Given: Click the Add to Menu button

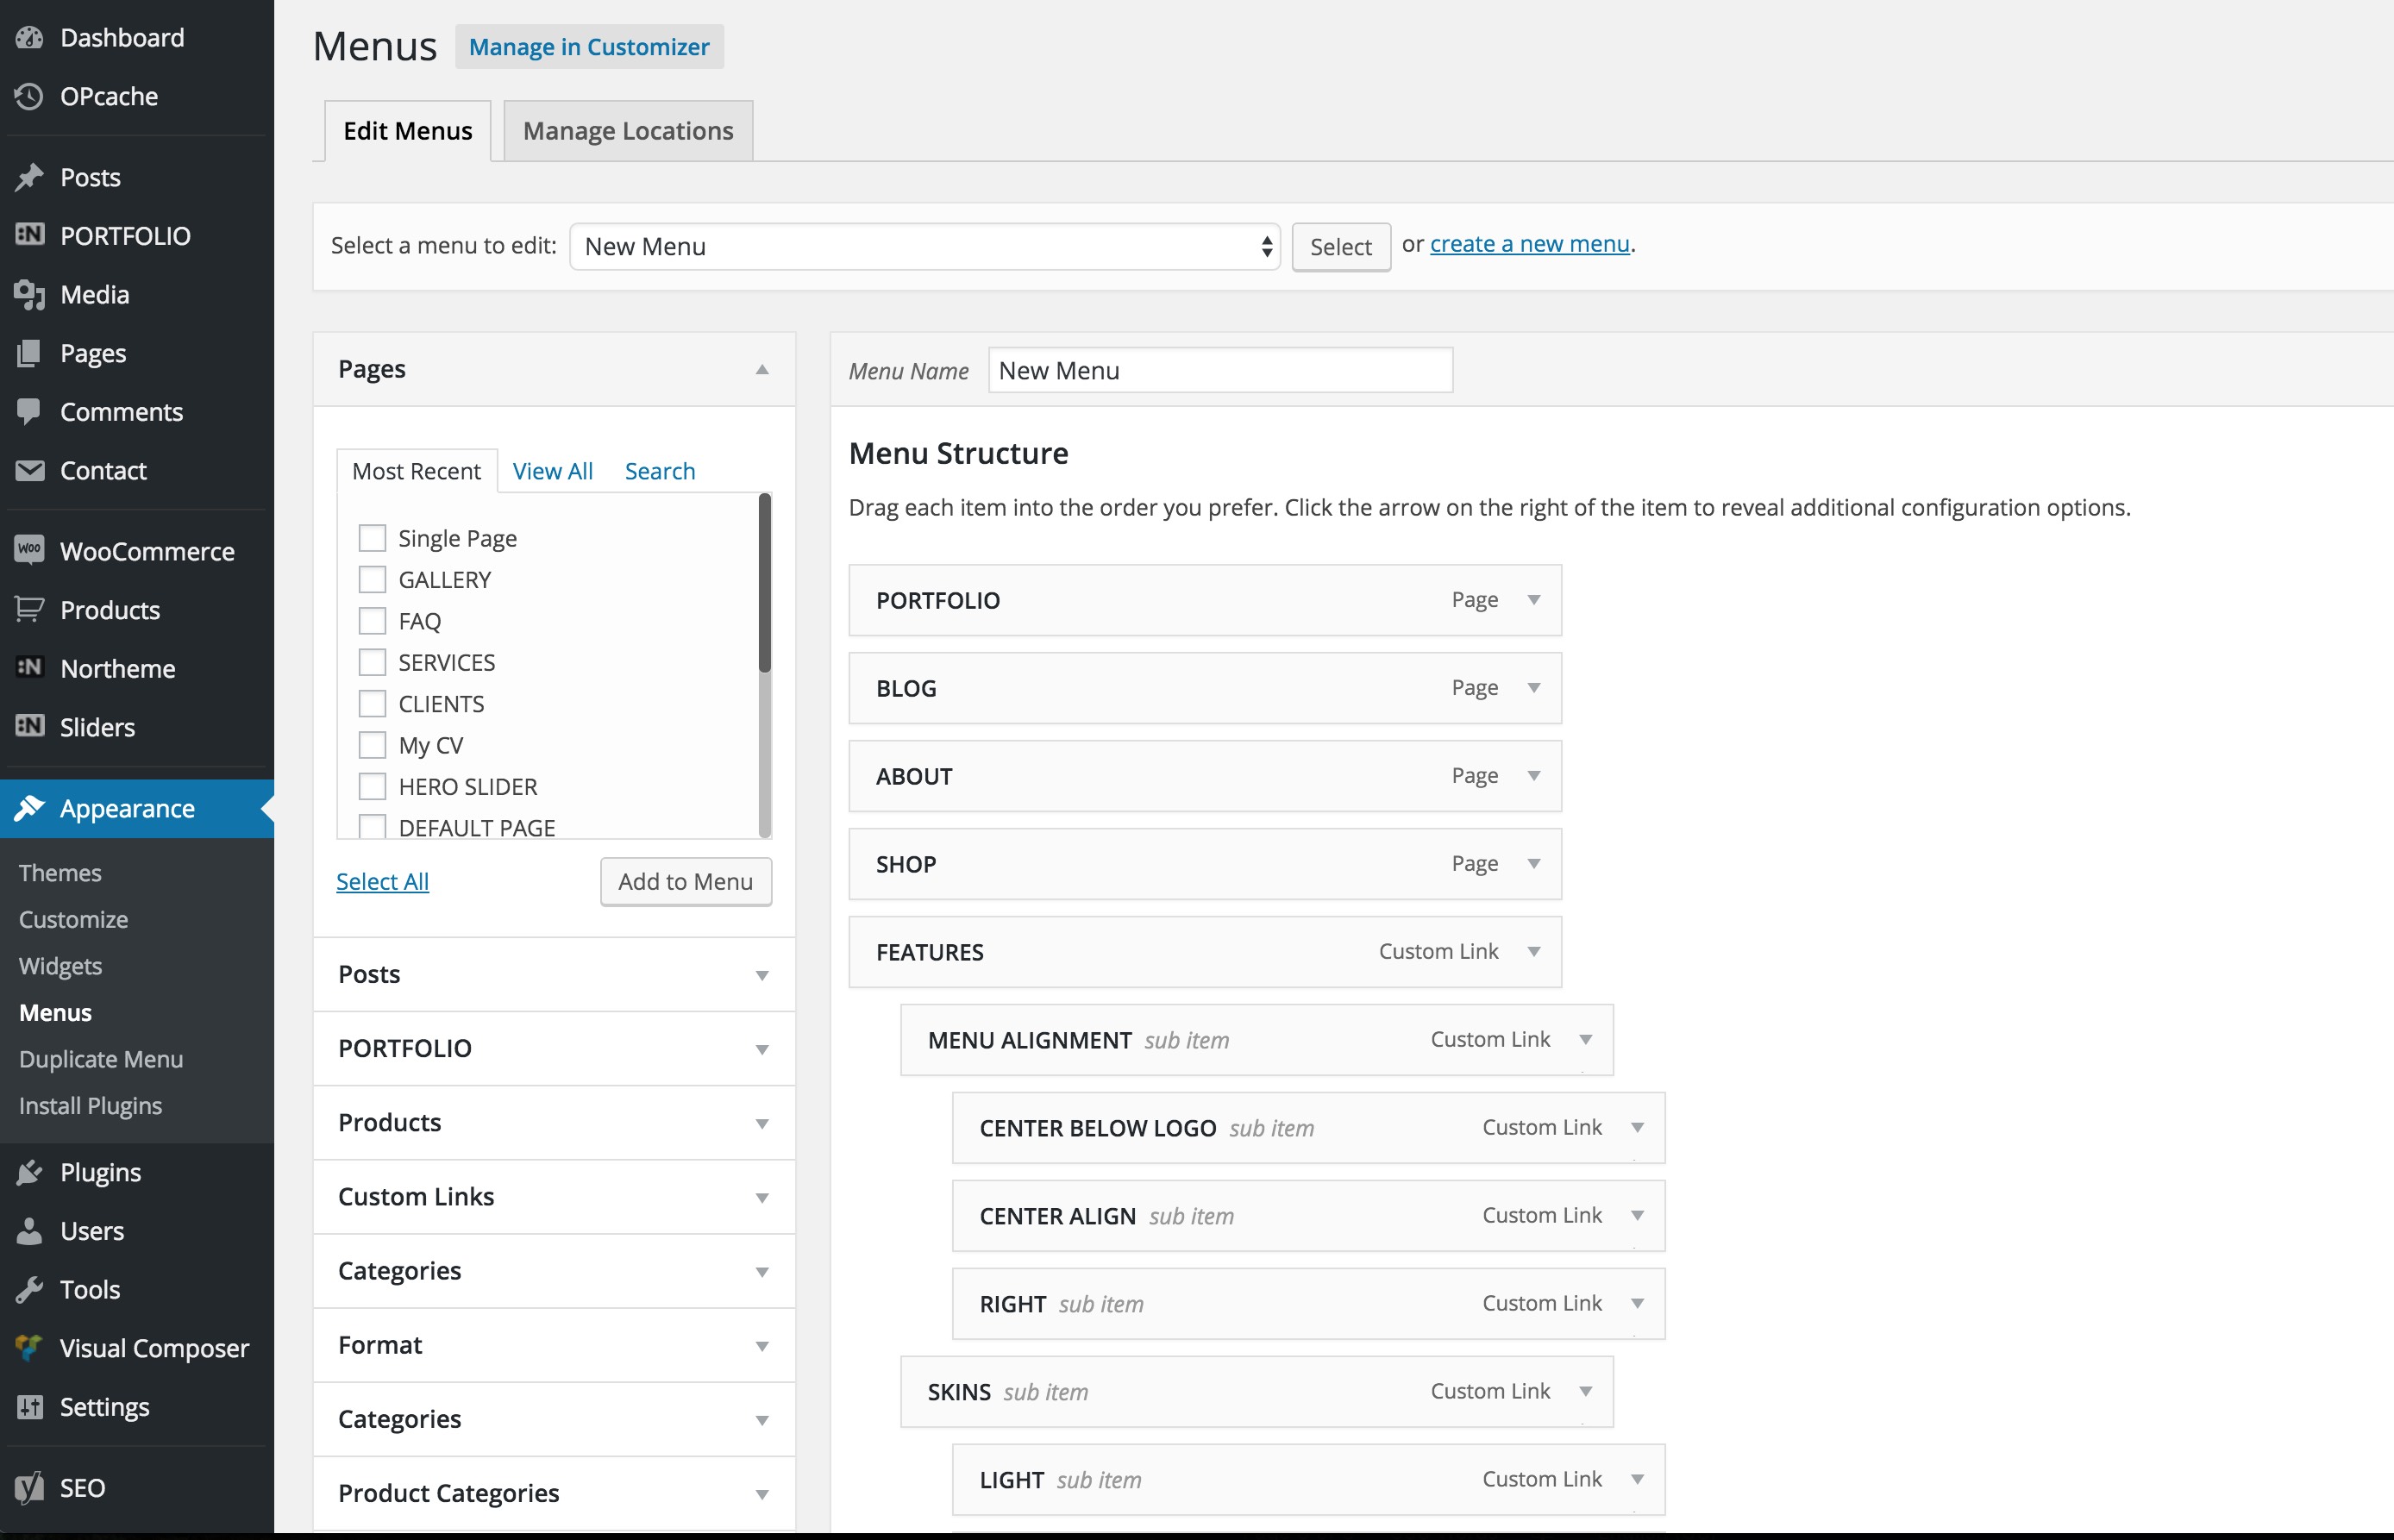Looking at the screenshot, I should point(684,880).
